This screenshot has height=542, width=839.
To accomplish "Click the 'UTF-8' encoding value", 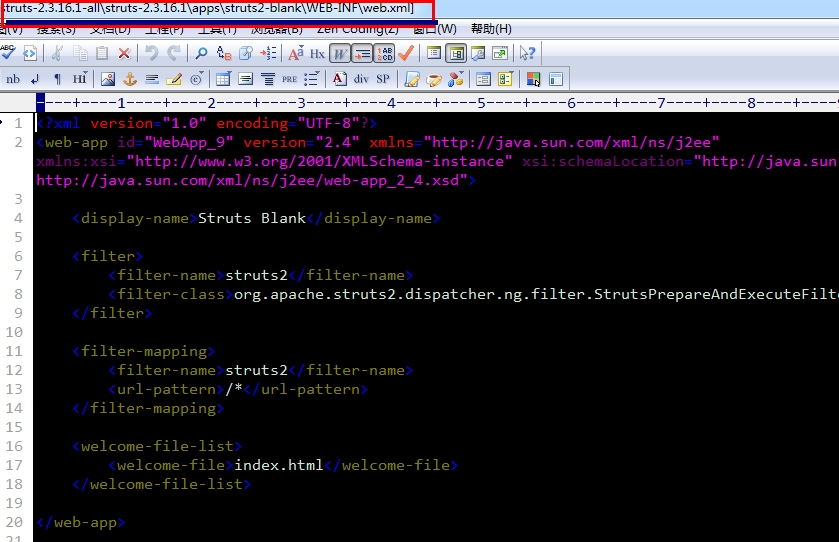I will tap(329, 123).
